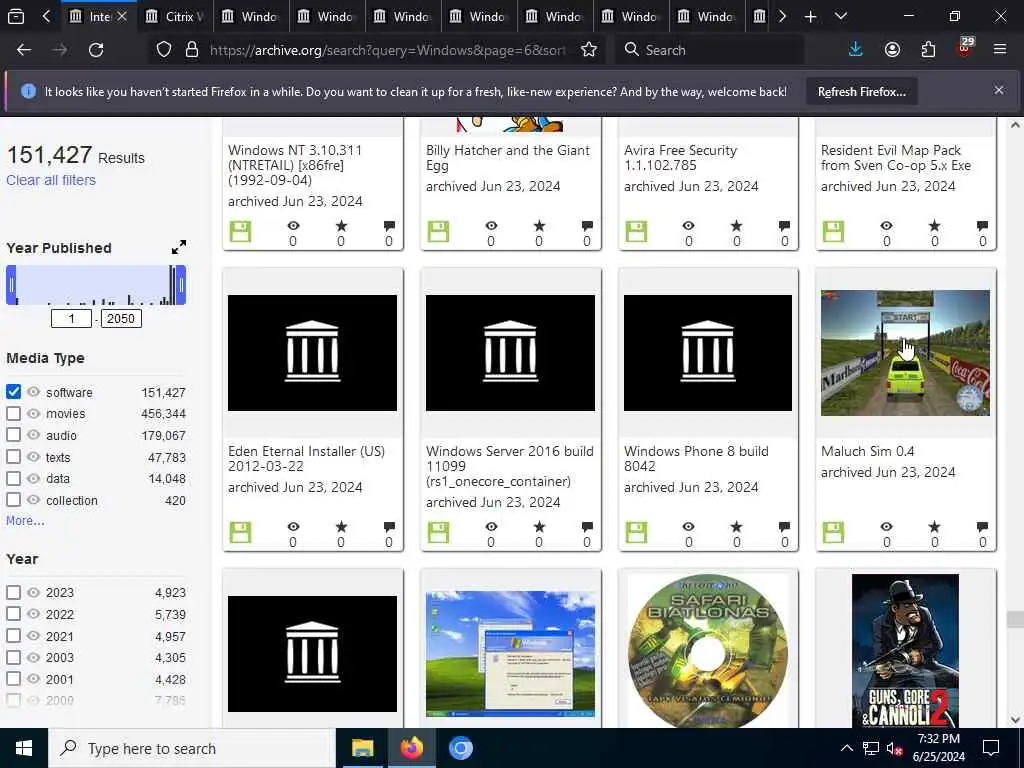List all tabs dropdown arrow
The image size is (1024, 768).
pyautogui.click(x=841, y=17)
